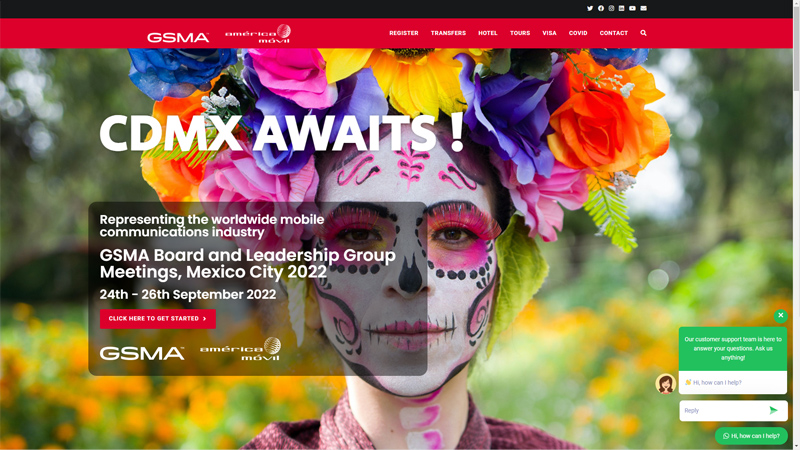800x450 pixels.
Task: Click the 'CDMX AWAITS !' headline
Action: (282, 133)
